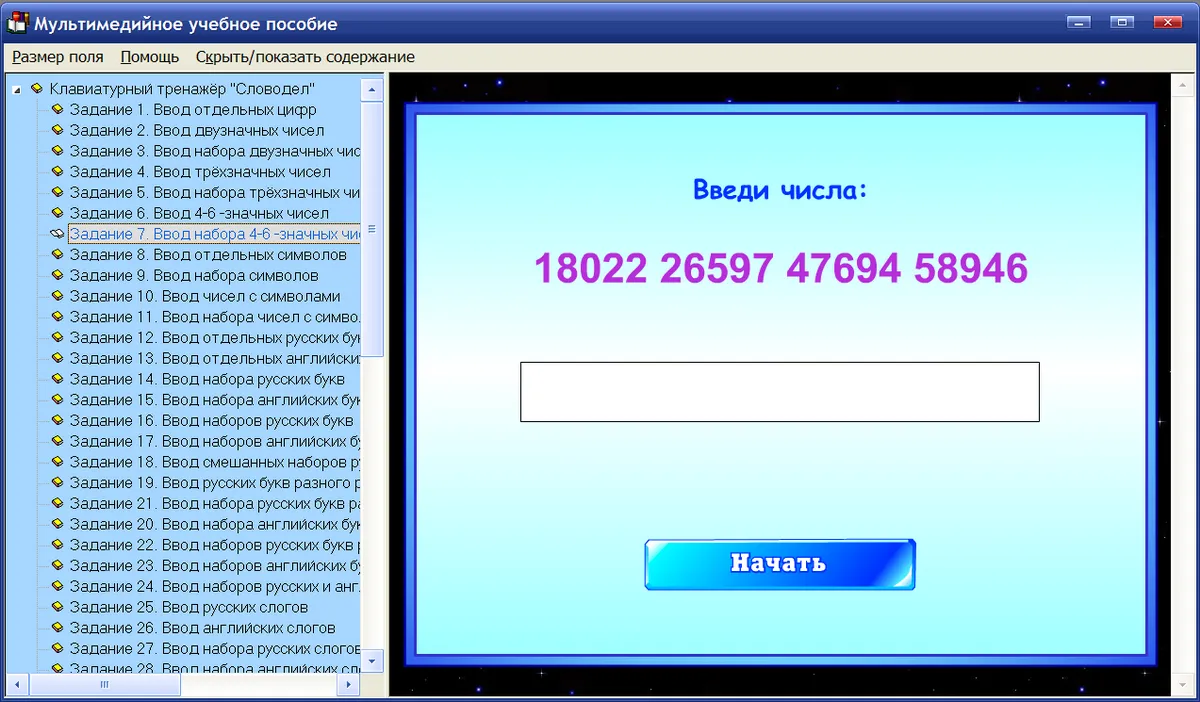Maximize the Мультимедийное учебное пособие window
This screenshot has width=1200, height=702.
[1121, 22]
